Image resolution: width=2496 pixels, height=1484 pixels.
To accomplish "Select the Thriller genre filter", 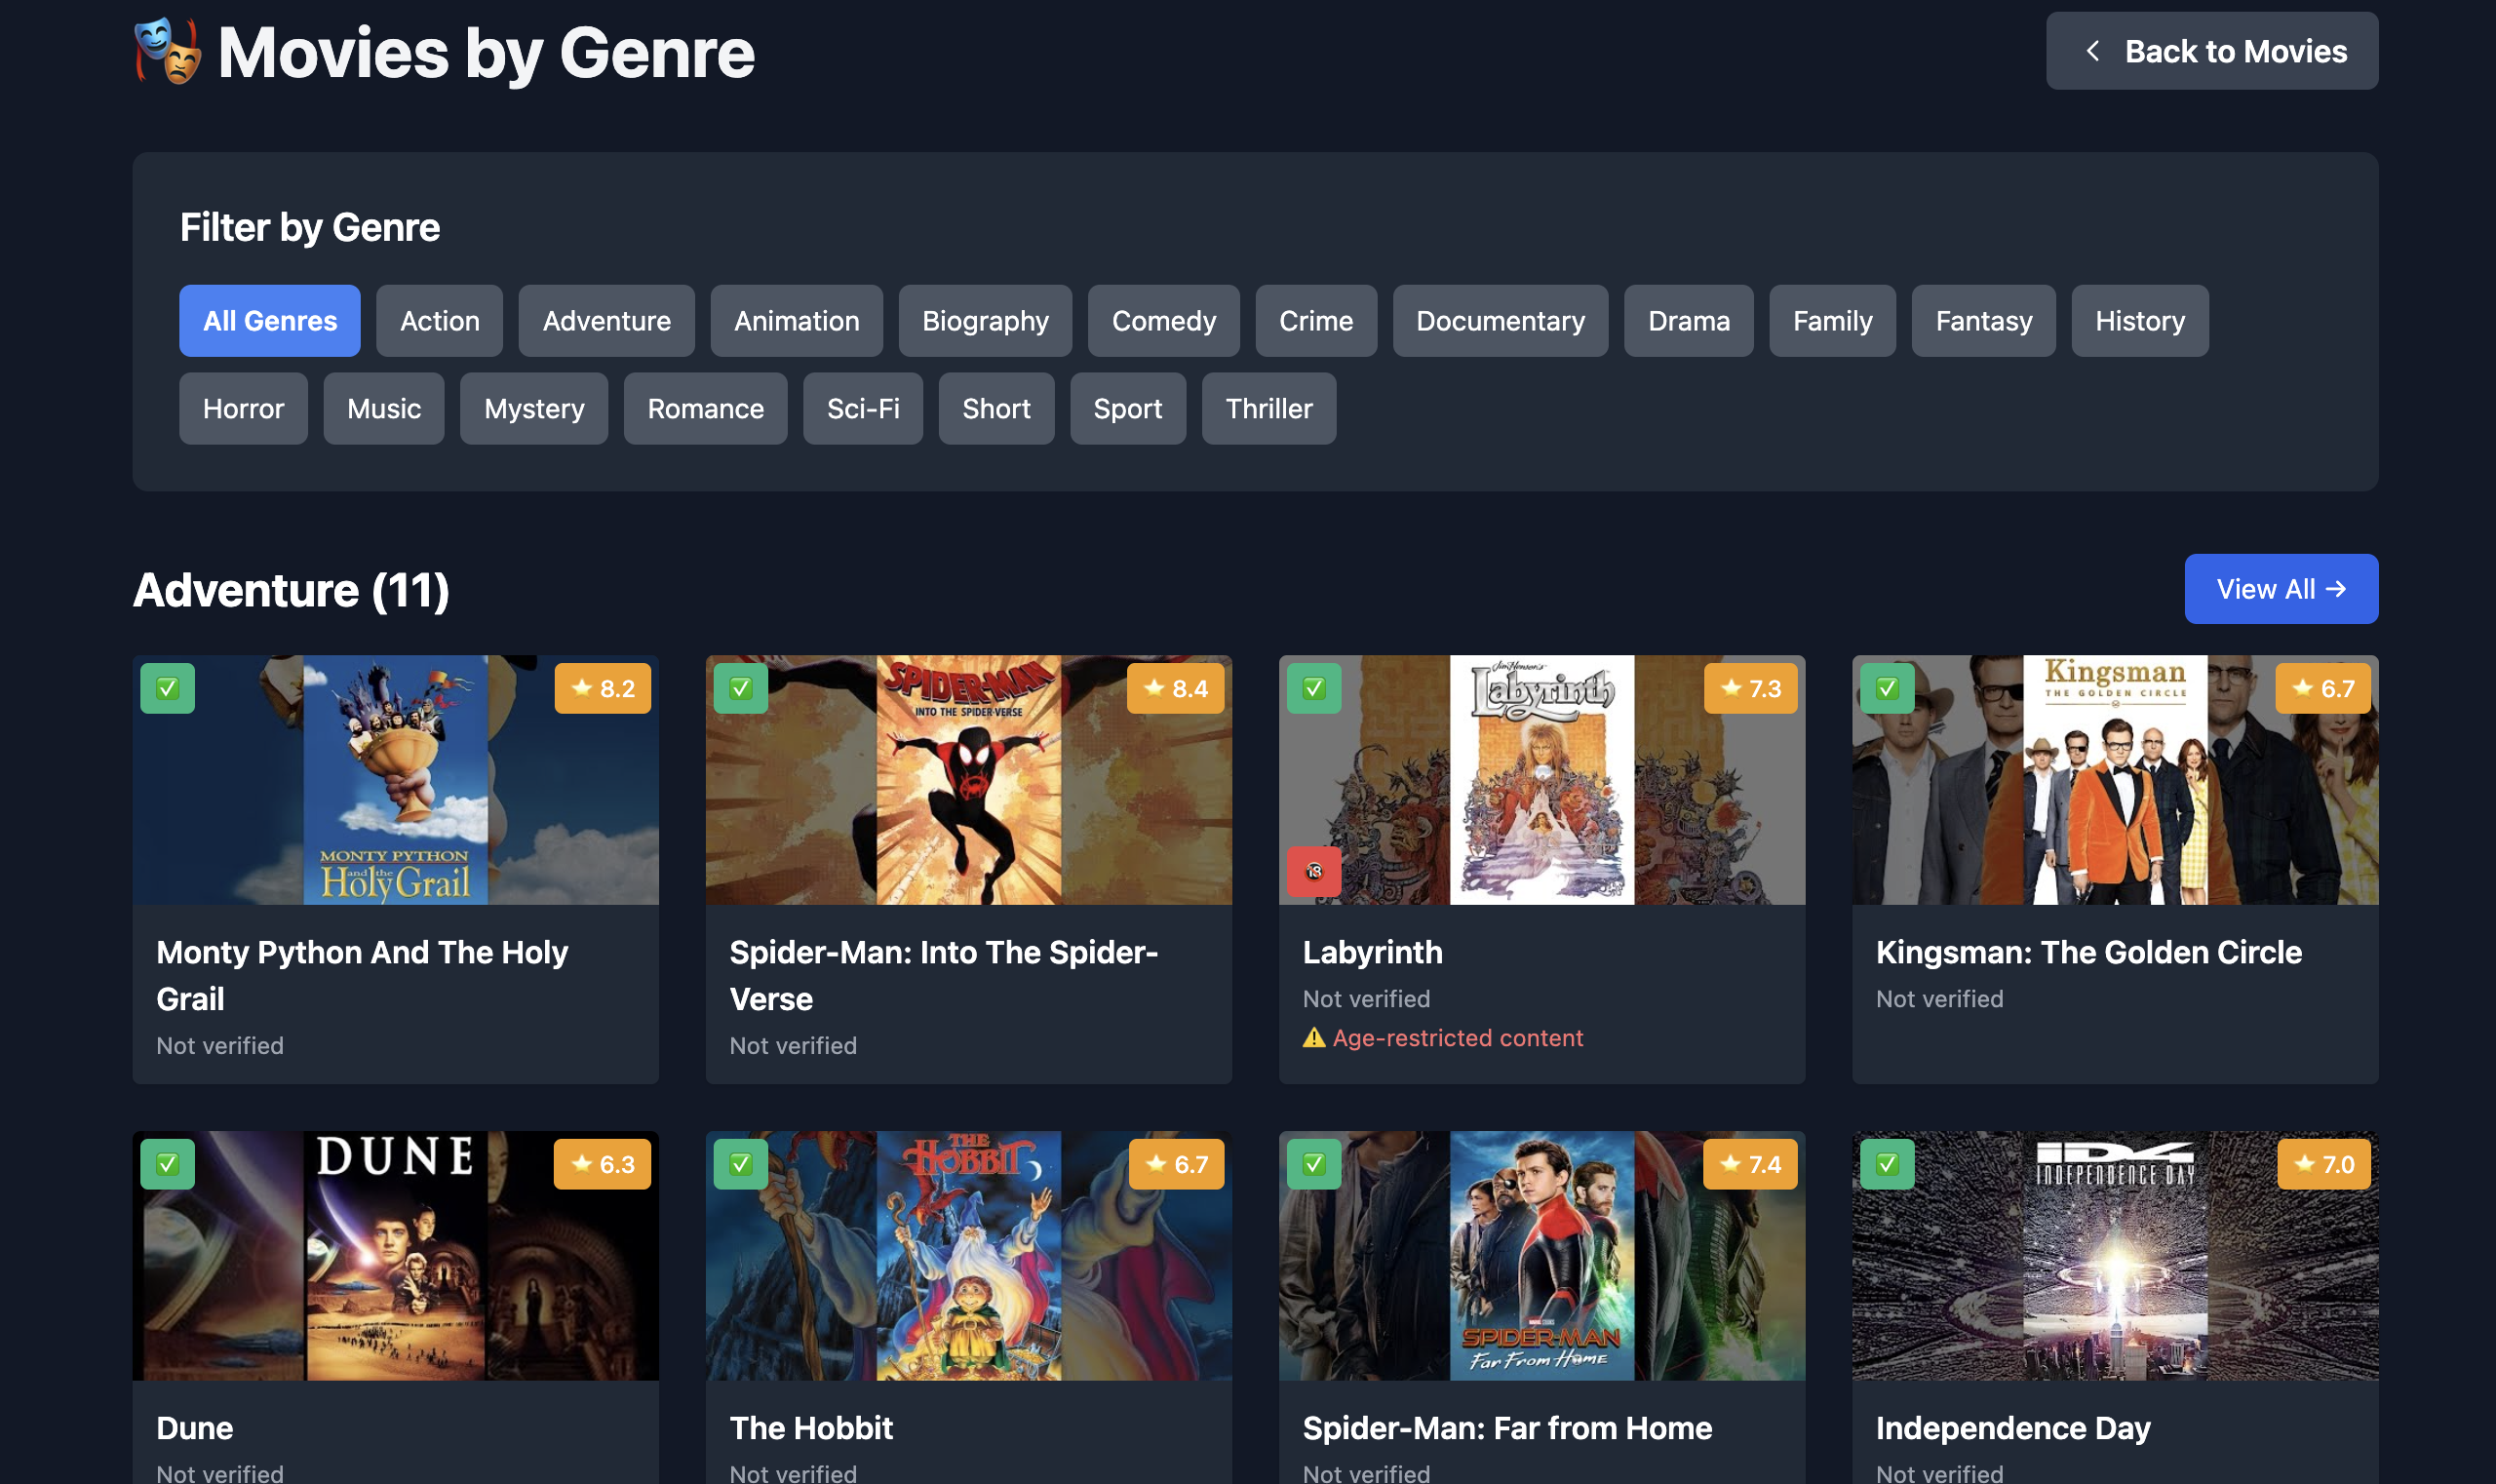I will [1269, 409].
